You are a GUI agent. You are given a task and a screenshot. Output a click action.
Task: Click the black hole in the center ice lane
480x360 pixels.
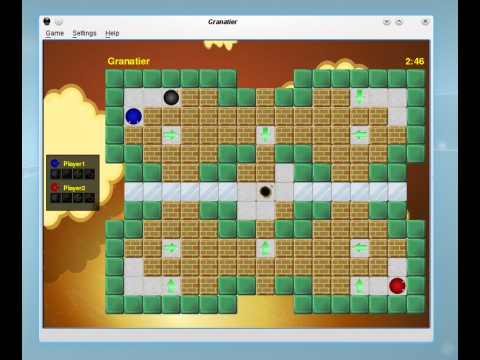click(x=265, y=192)
